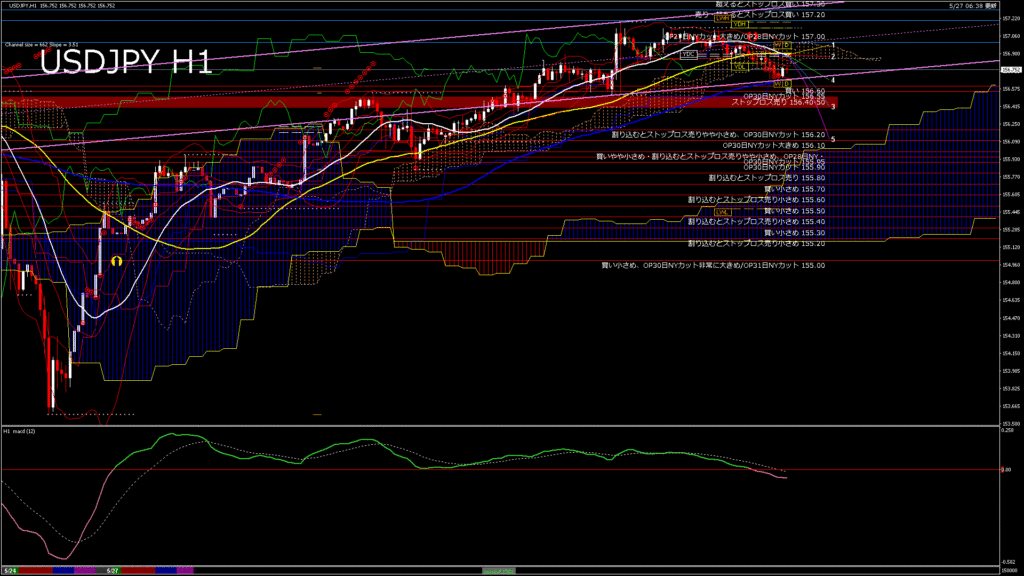Click the yellow horseshoe marker on chart

[x=117, y=260]
